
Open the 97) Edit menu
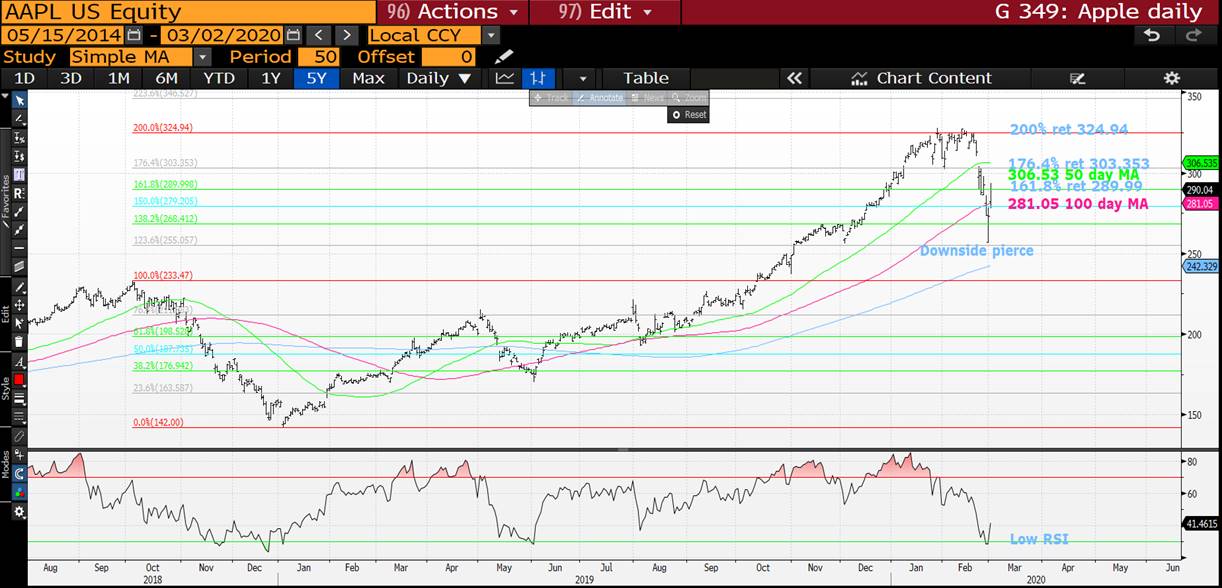coord(606,12)
